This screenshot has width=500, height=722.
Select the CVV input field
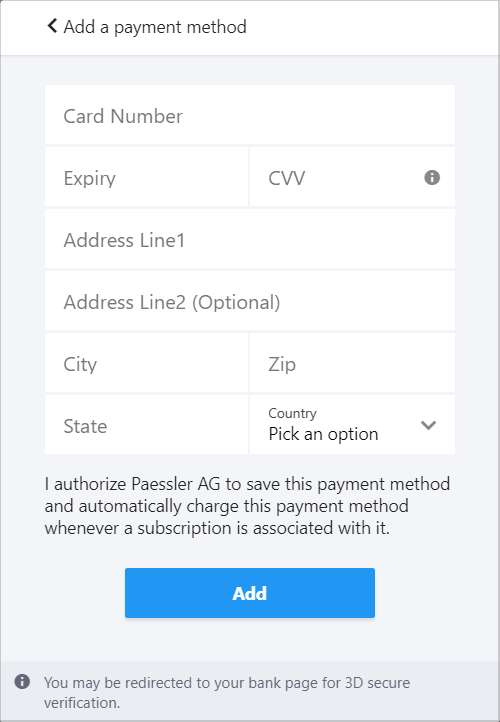[x=352, y=177]
